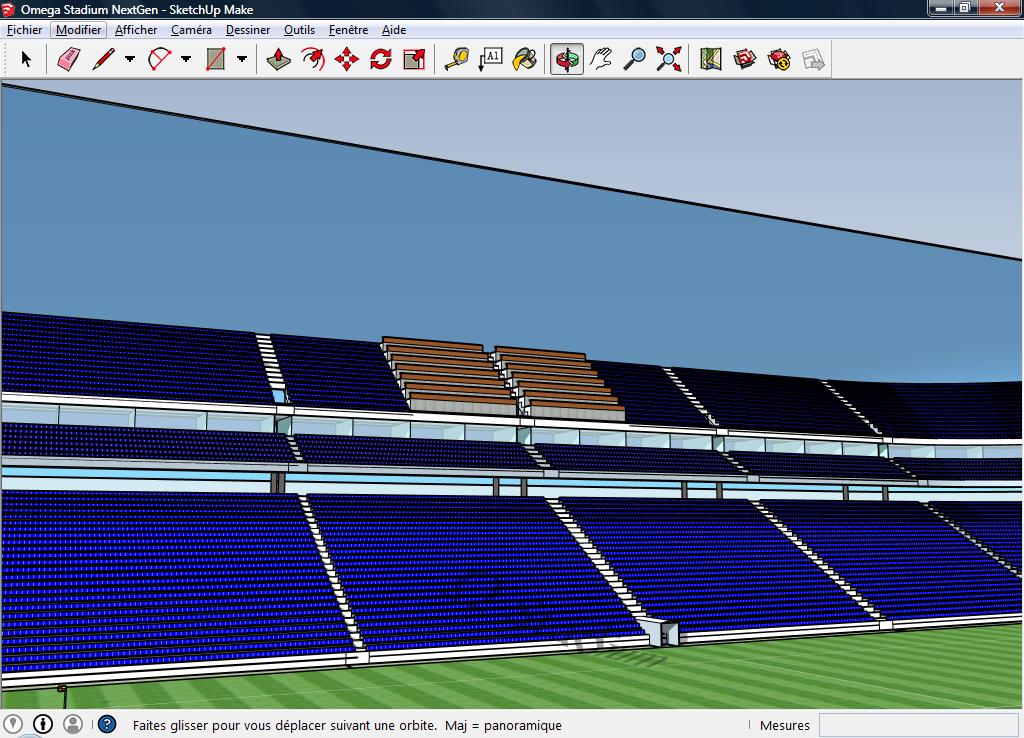
Task: Click the help question mark button
Action: point(107,725)
